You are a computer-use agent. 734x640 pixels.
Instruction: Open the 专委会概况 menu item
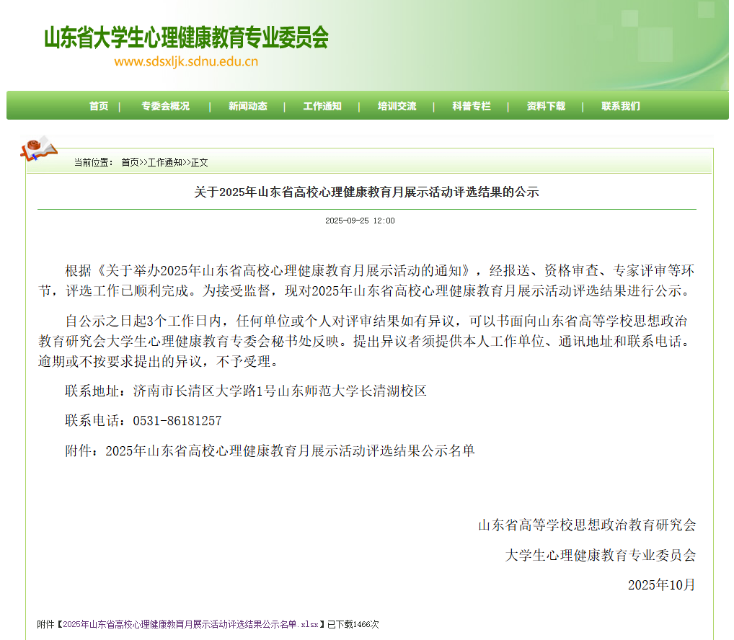point(165,106)
